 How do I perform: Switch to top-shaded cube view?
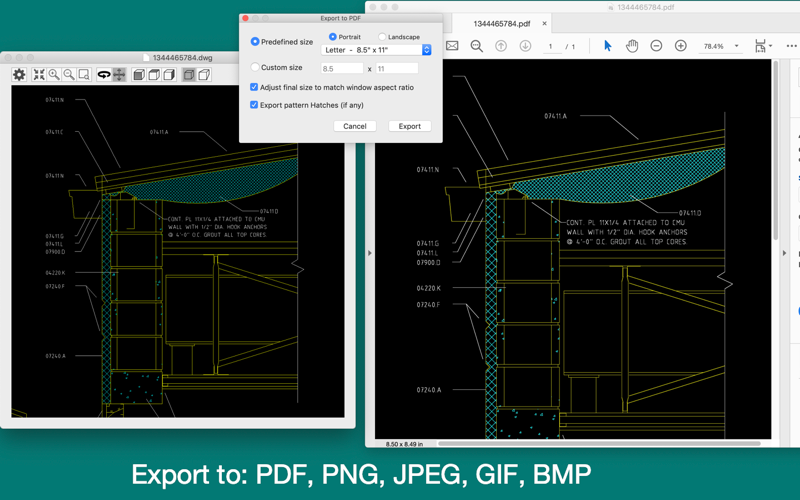pyautogui.click(x=154, y=74)
